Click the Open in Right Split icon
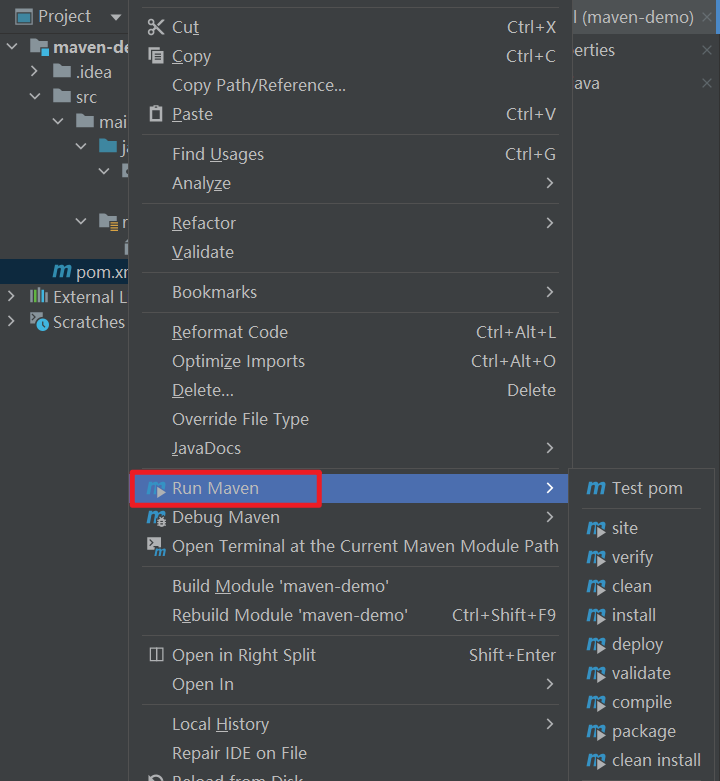This screenshot has width=720, height=781. coord(156,655)
